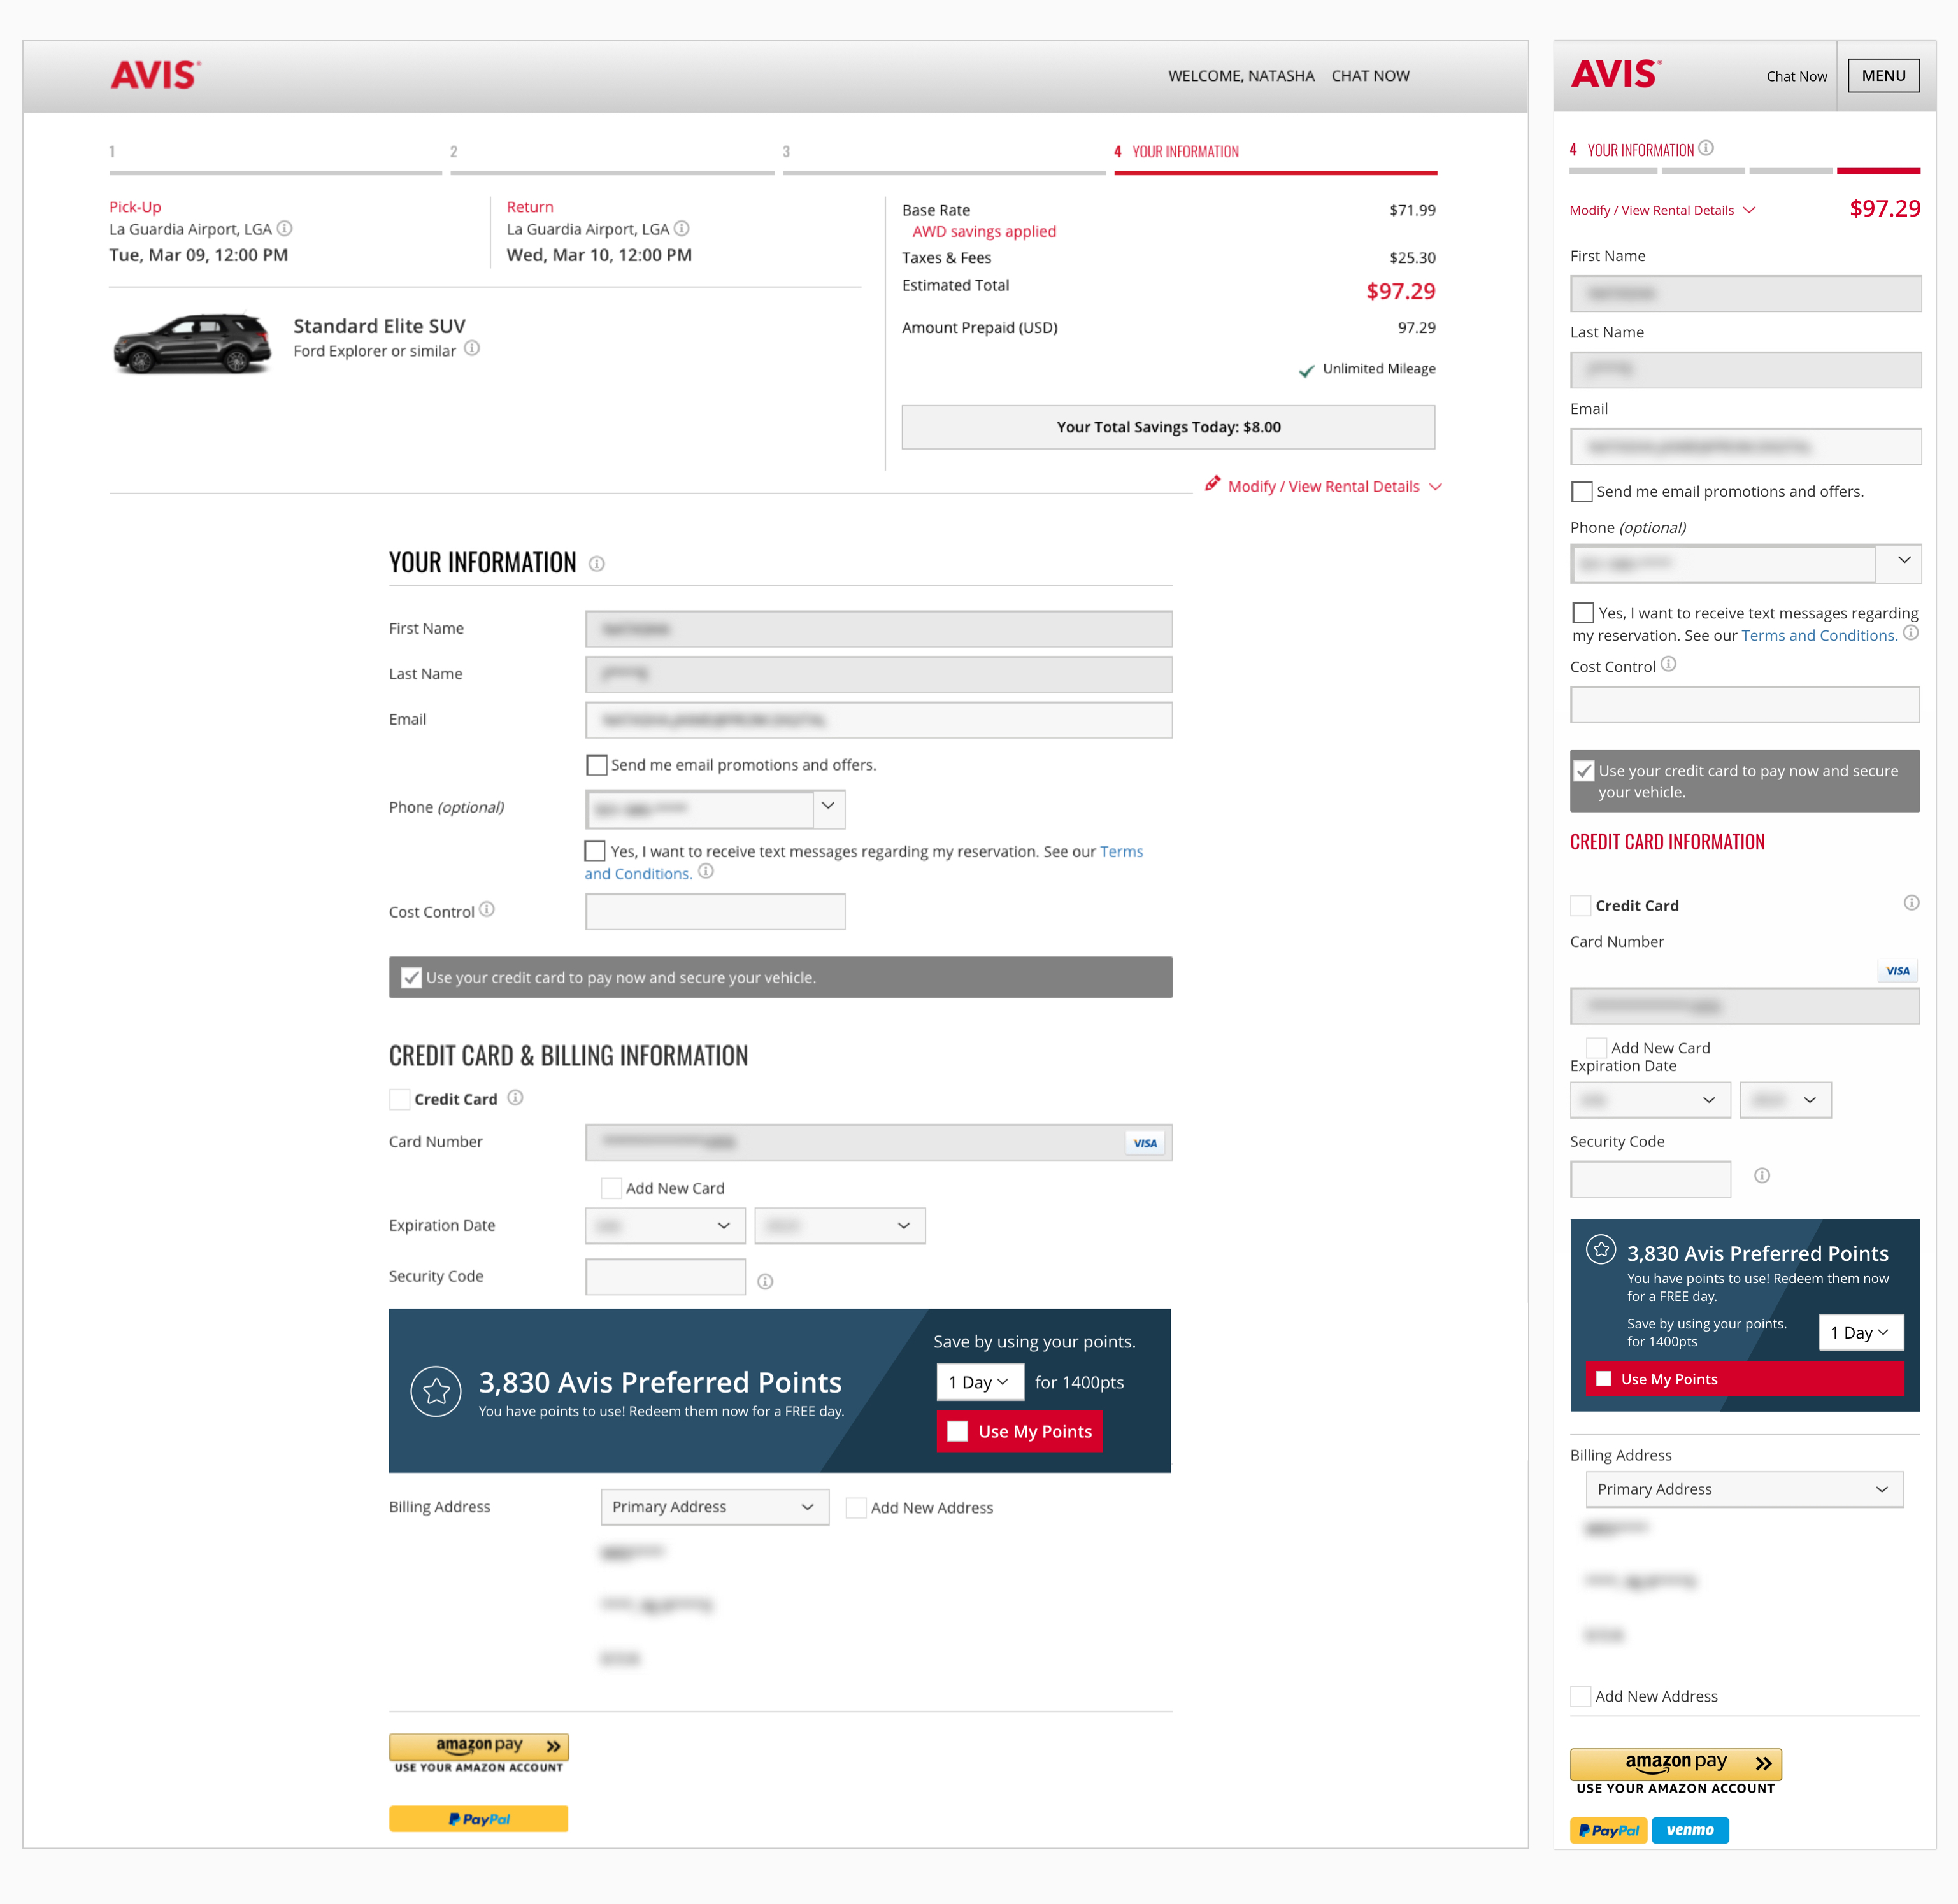
Task: Click info icon beside Ford Explorer or similar
Action: [x=472, y=348]
